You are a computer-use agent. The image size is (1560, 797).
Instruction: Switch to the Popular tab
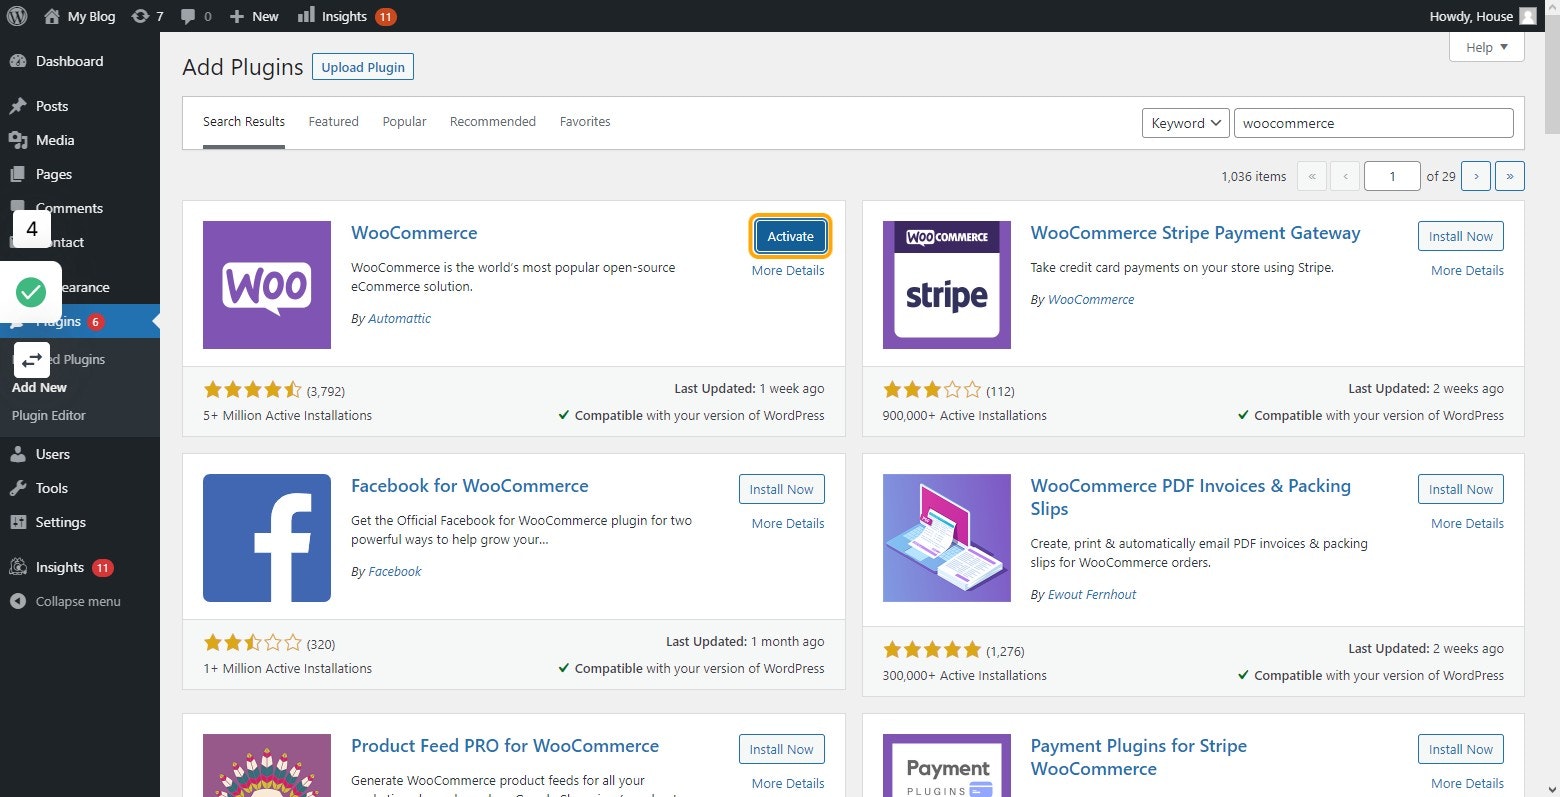404,122
